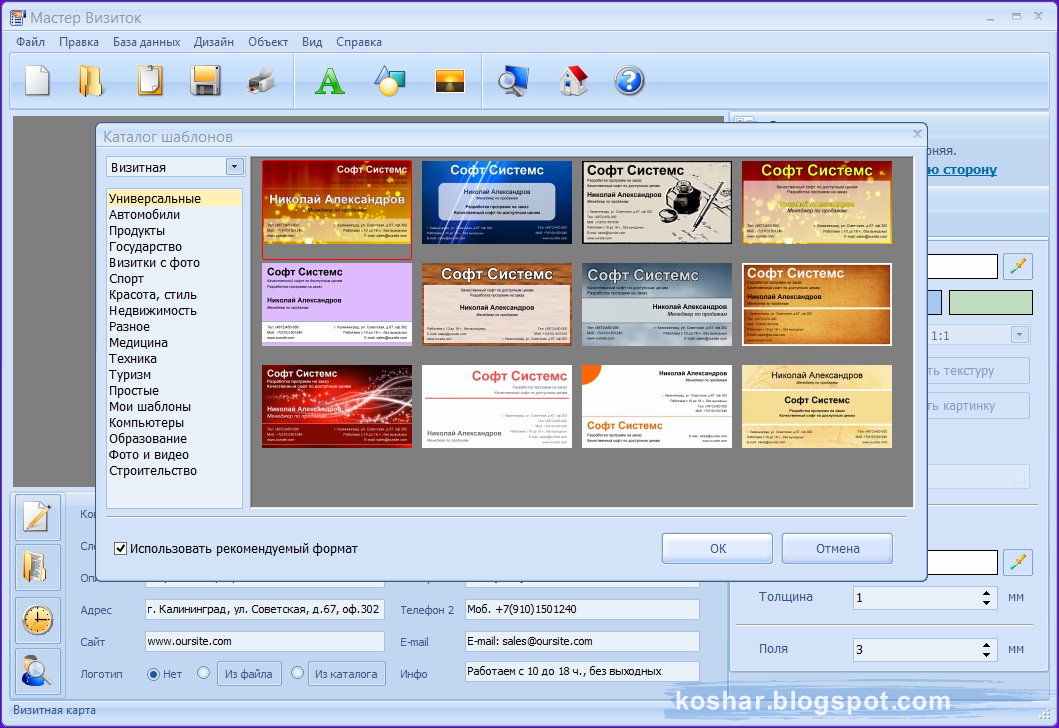Select the 'Нет' logo radio button
This screenshot has height=728, width=1059.
154,674
